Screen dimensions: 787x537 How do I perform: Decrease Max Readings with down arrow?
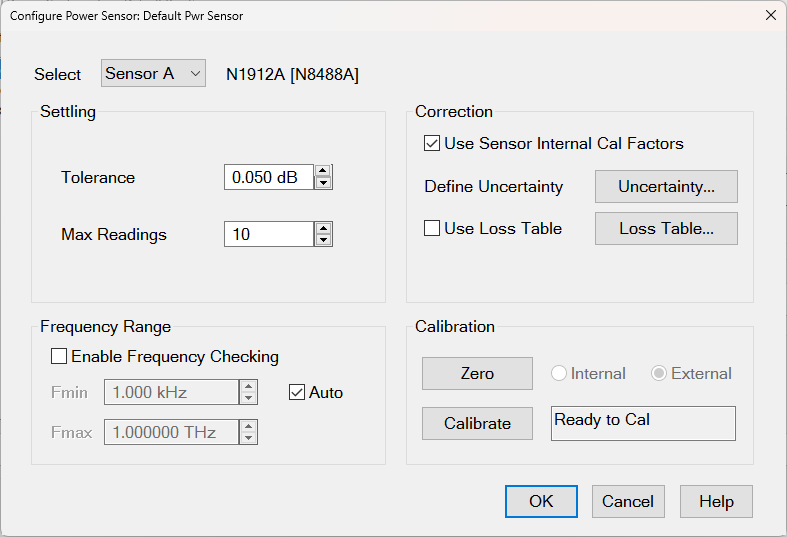[x=323, y=240]
